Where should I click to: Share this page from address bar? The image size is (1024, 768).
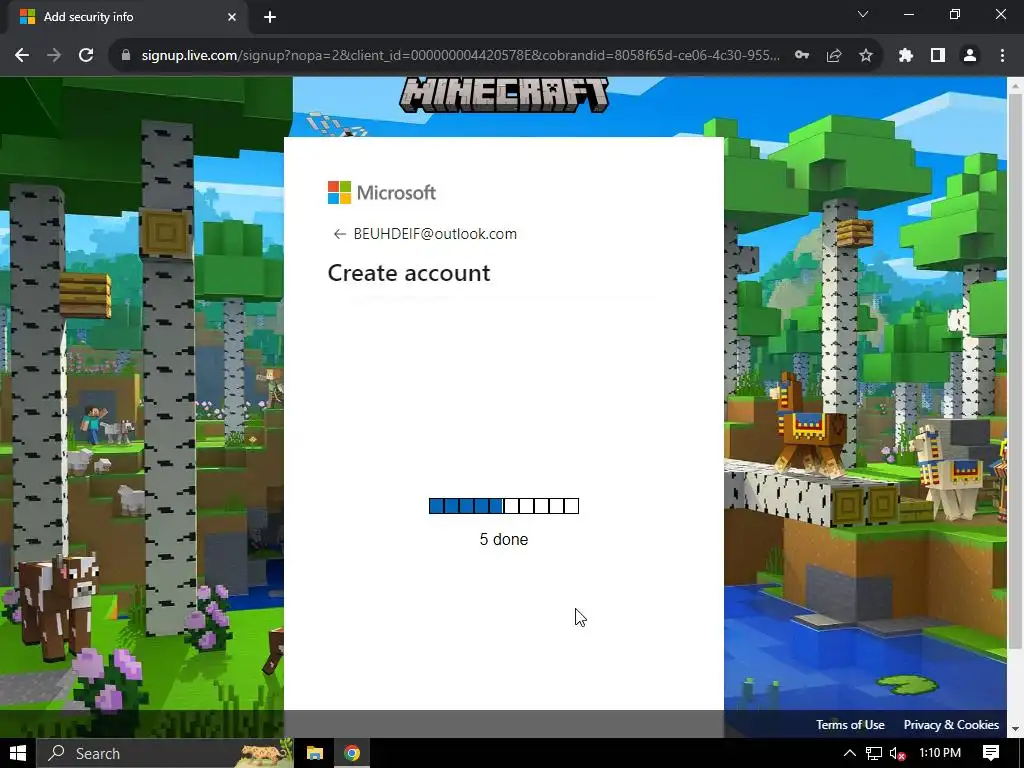[x=834, y=56]
